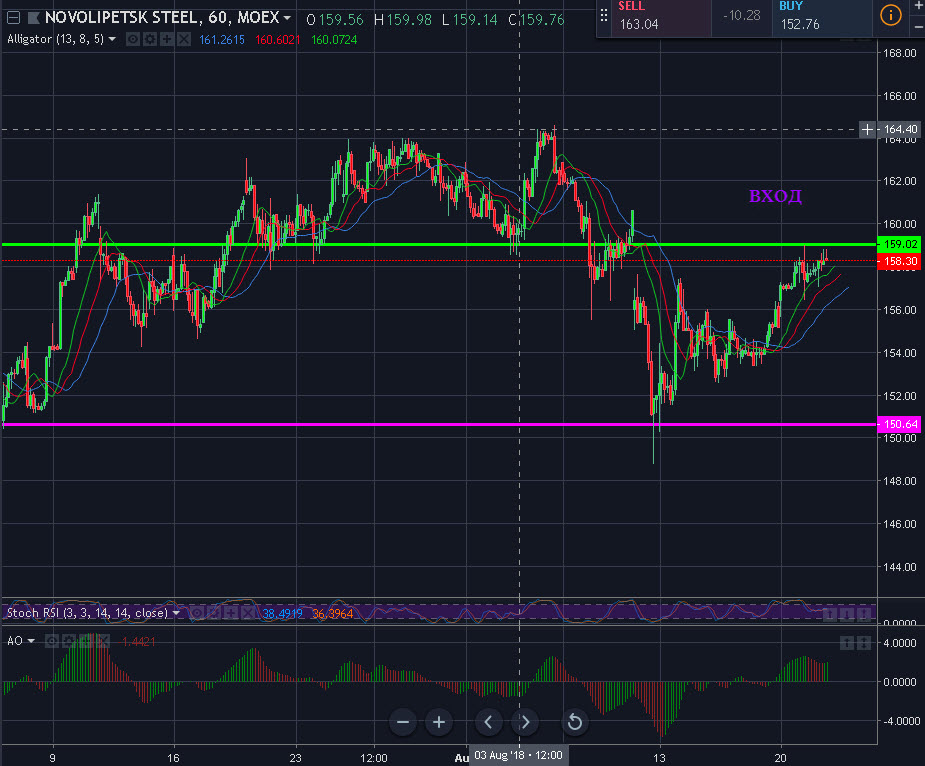Move the chart left with the left arrow

click(488, 722)
